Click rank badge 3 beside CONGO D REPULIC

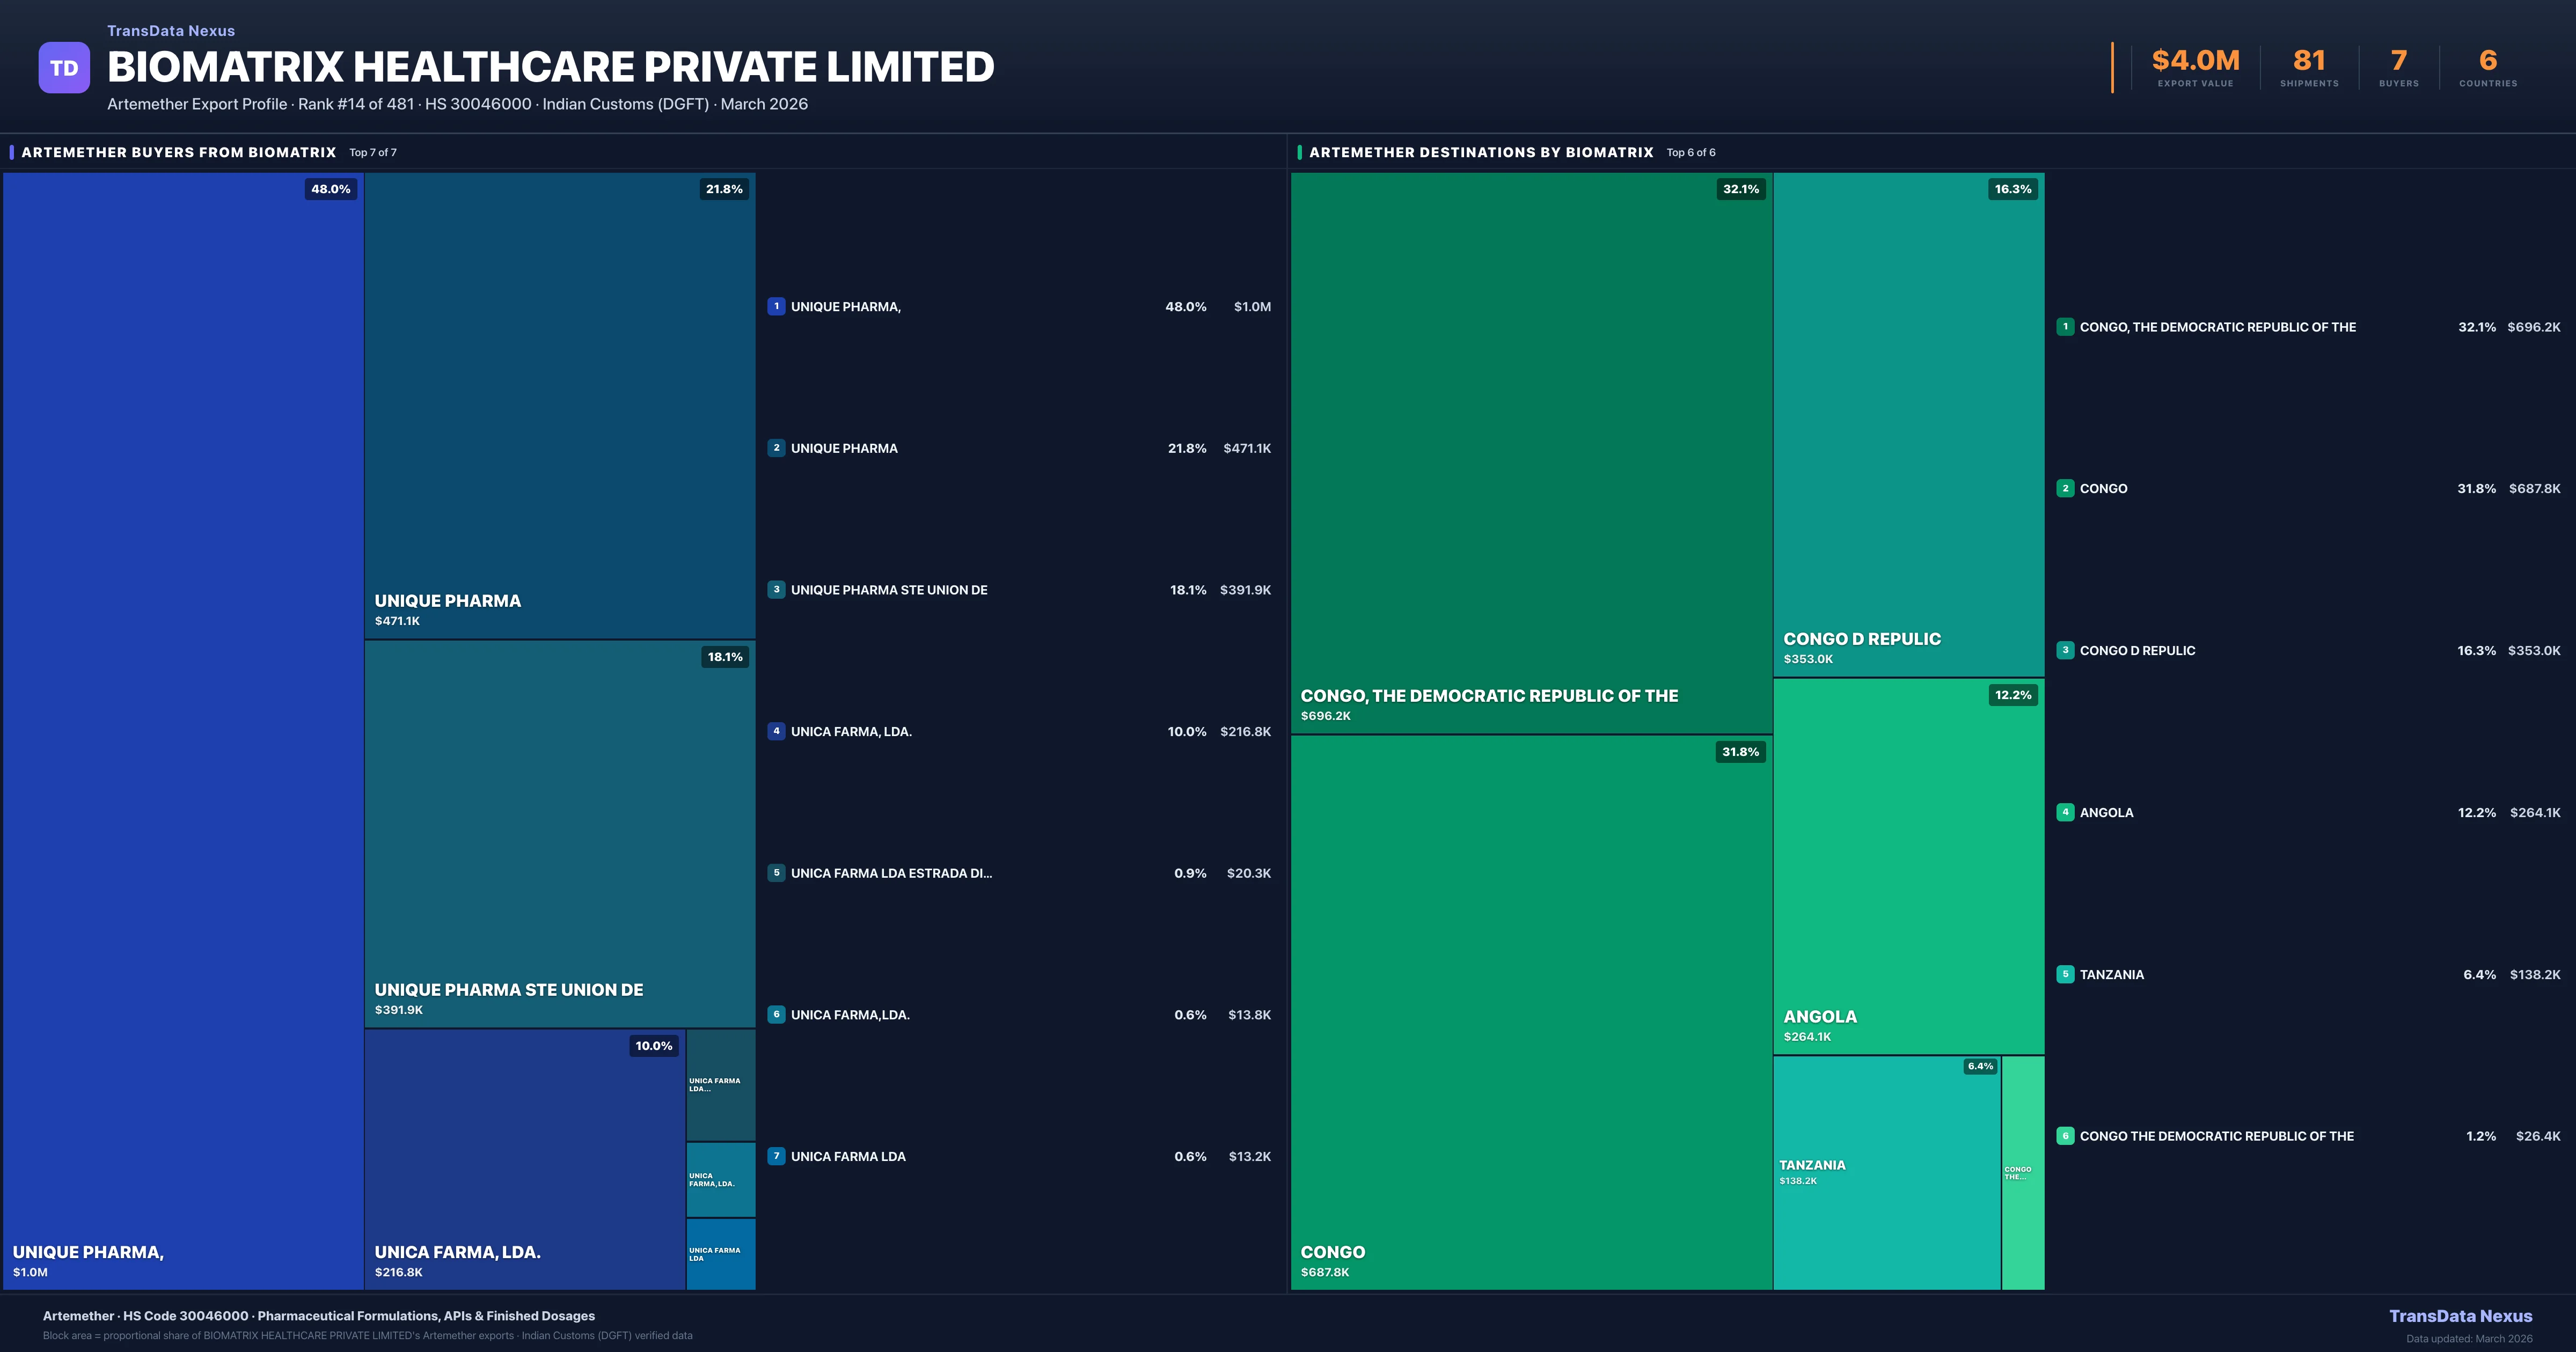pos(2065,650)
